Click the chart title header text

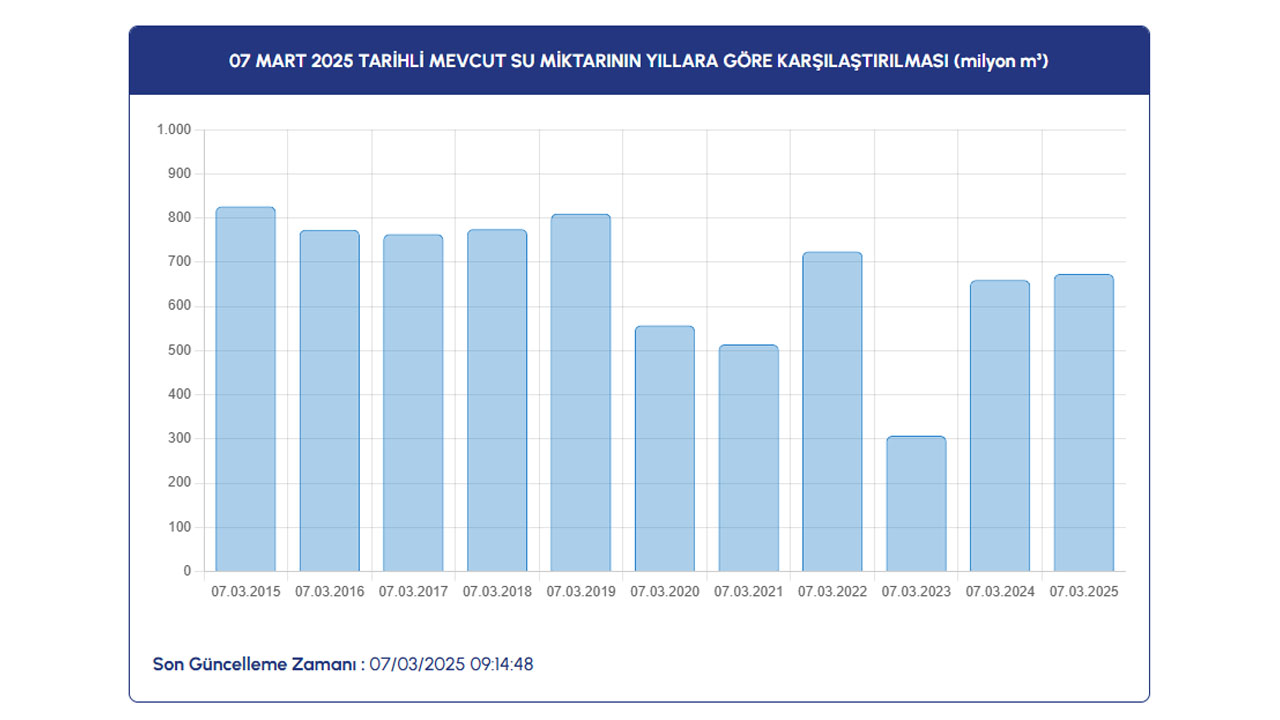pos(639,61)
